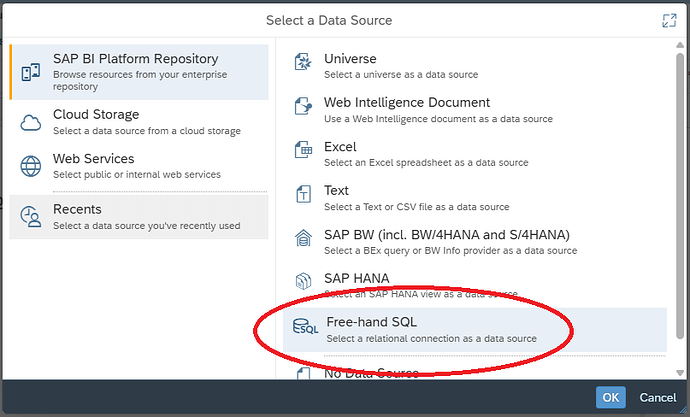Open the Recents data sources category

coord(138,217)
